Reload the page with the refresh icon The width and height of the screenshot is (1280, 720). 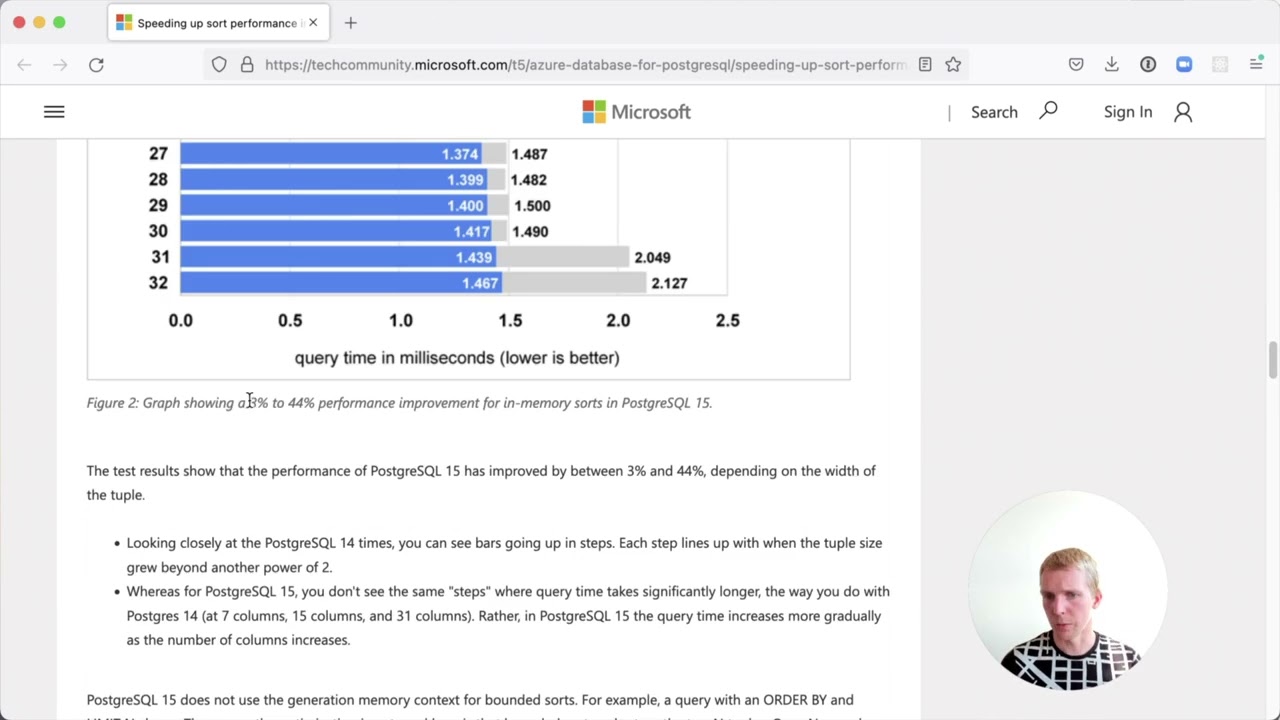[x=96, y=65]
